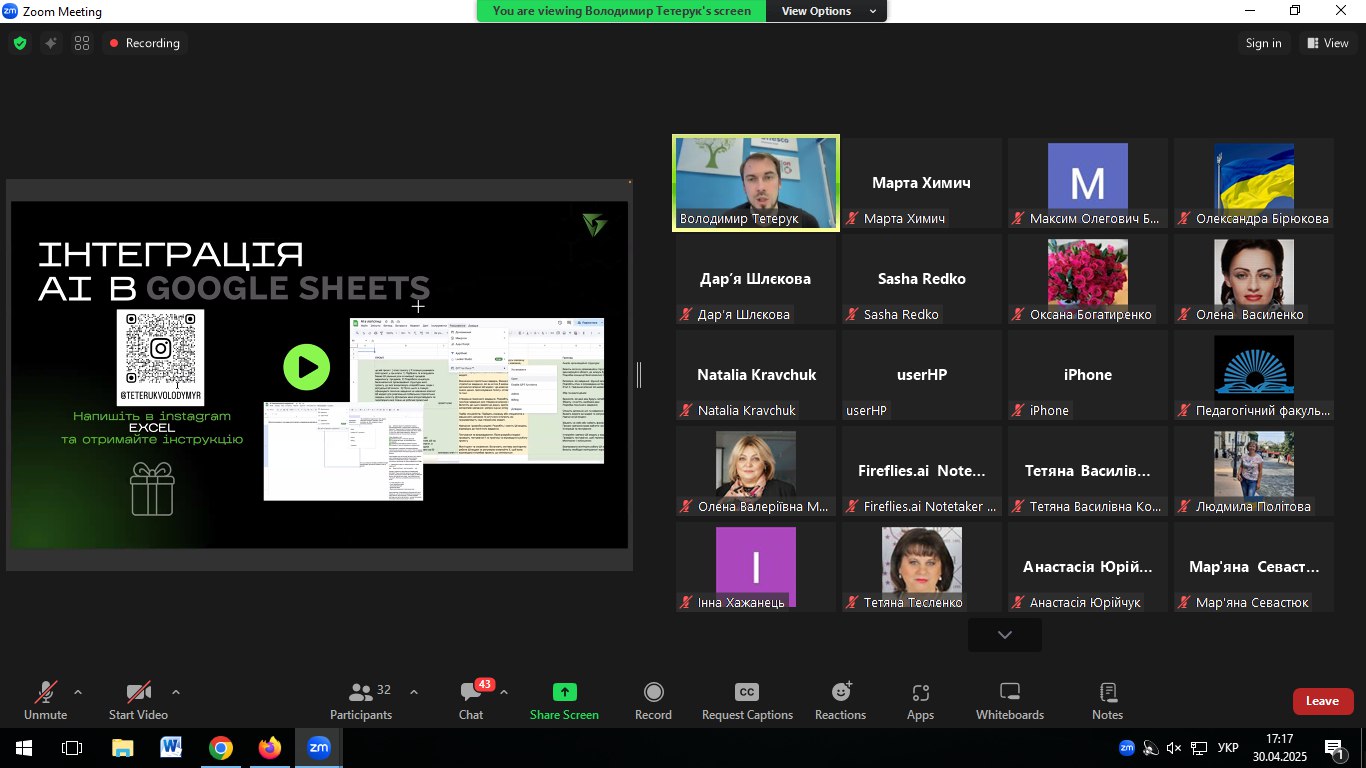Open Firefox from taskbar

269,748
